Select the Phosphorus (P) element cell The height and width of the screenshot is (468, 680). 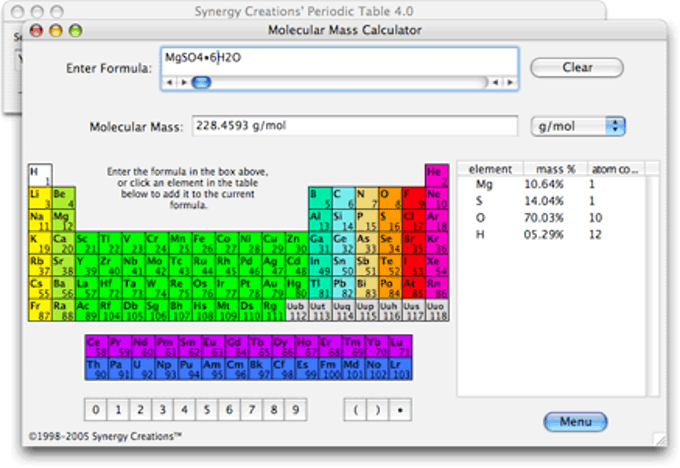[x=367, y=220]
